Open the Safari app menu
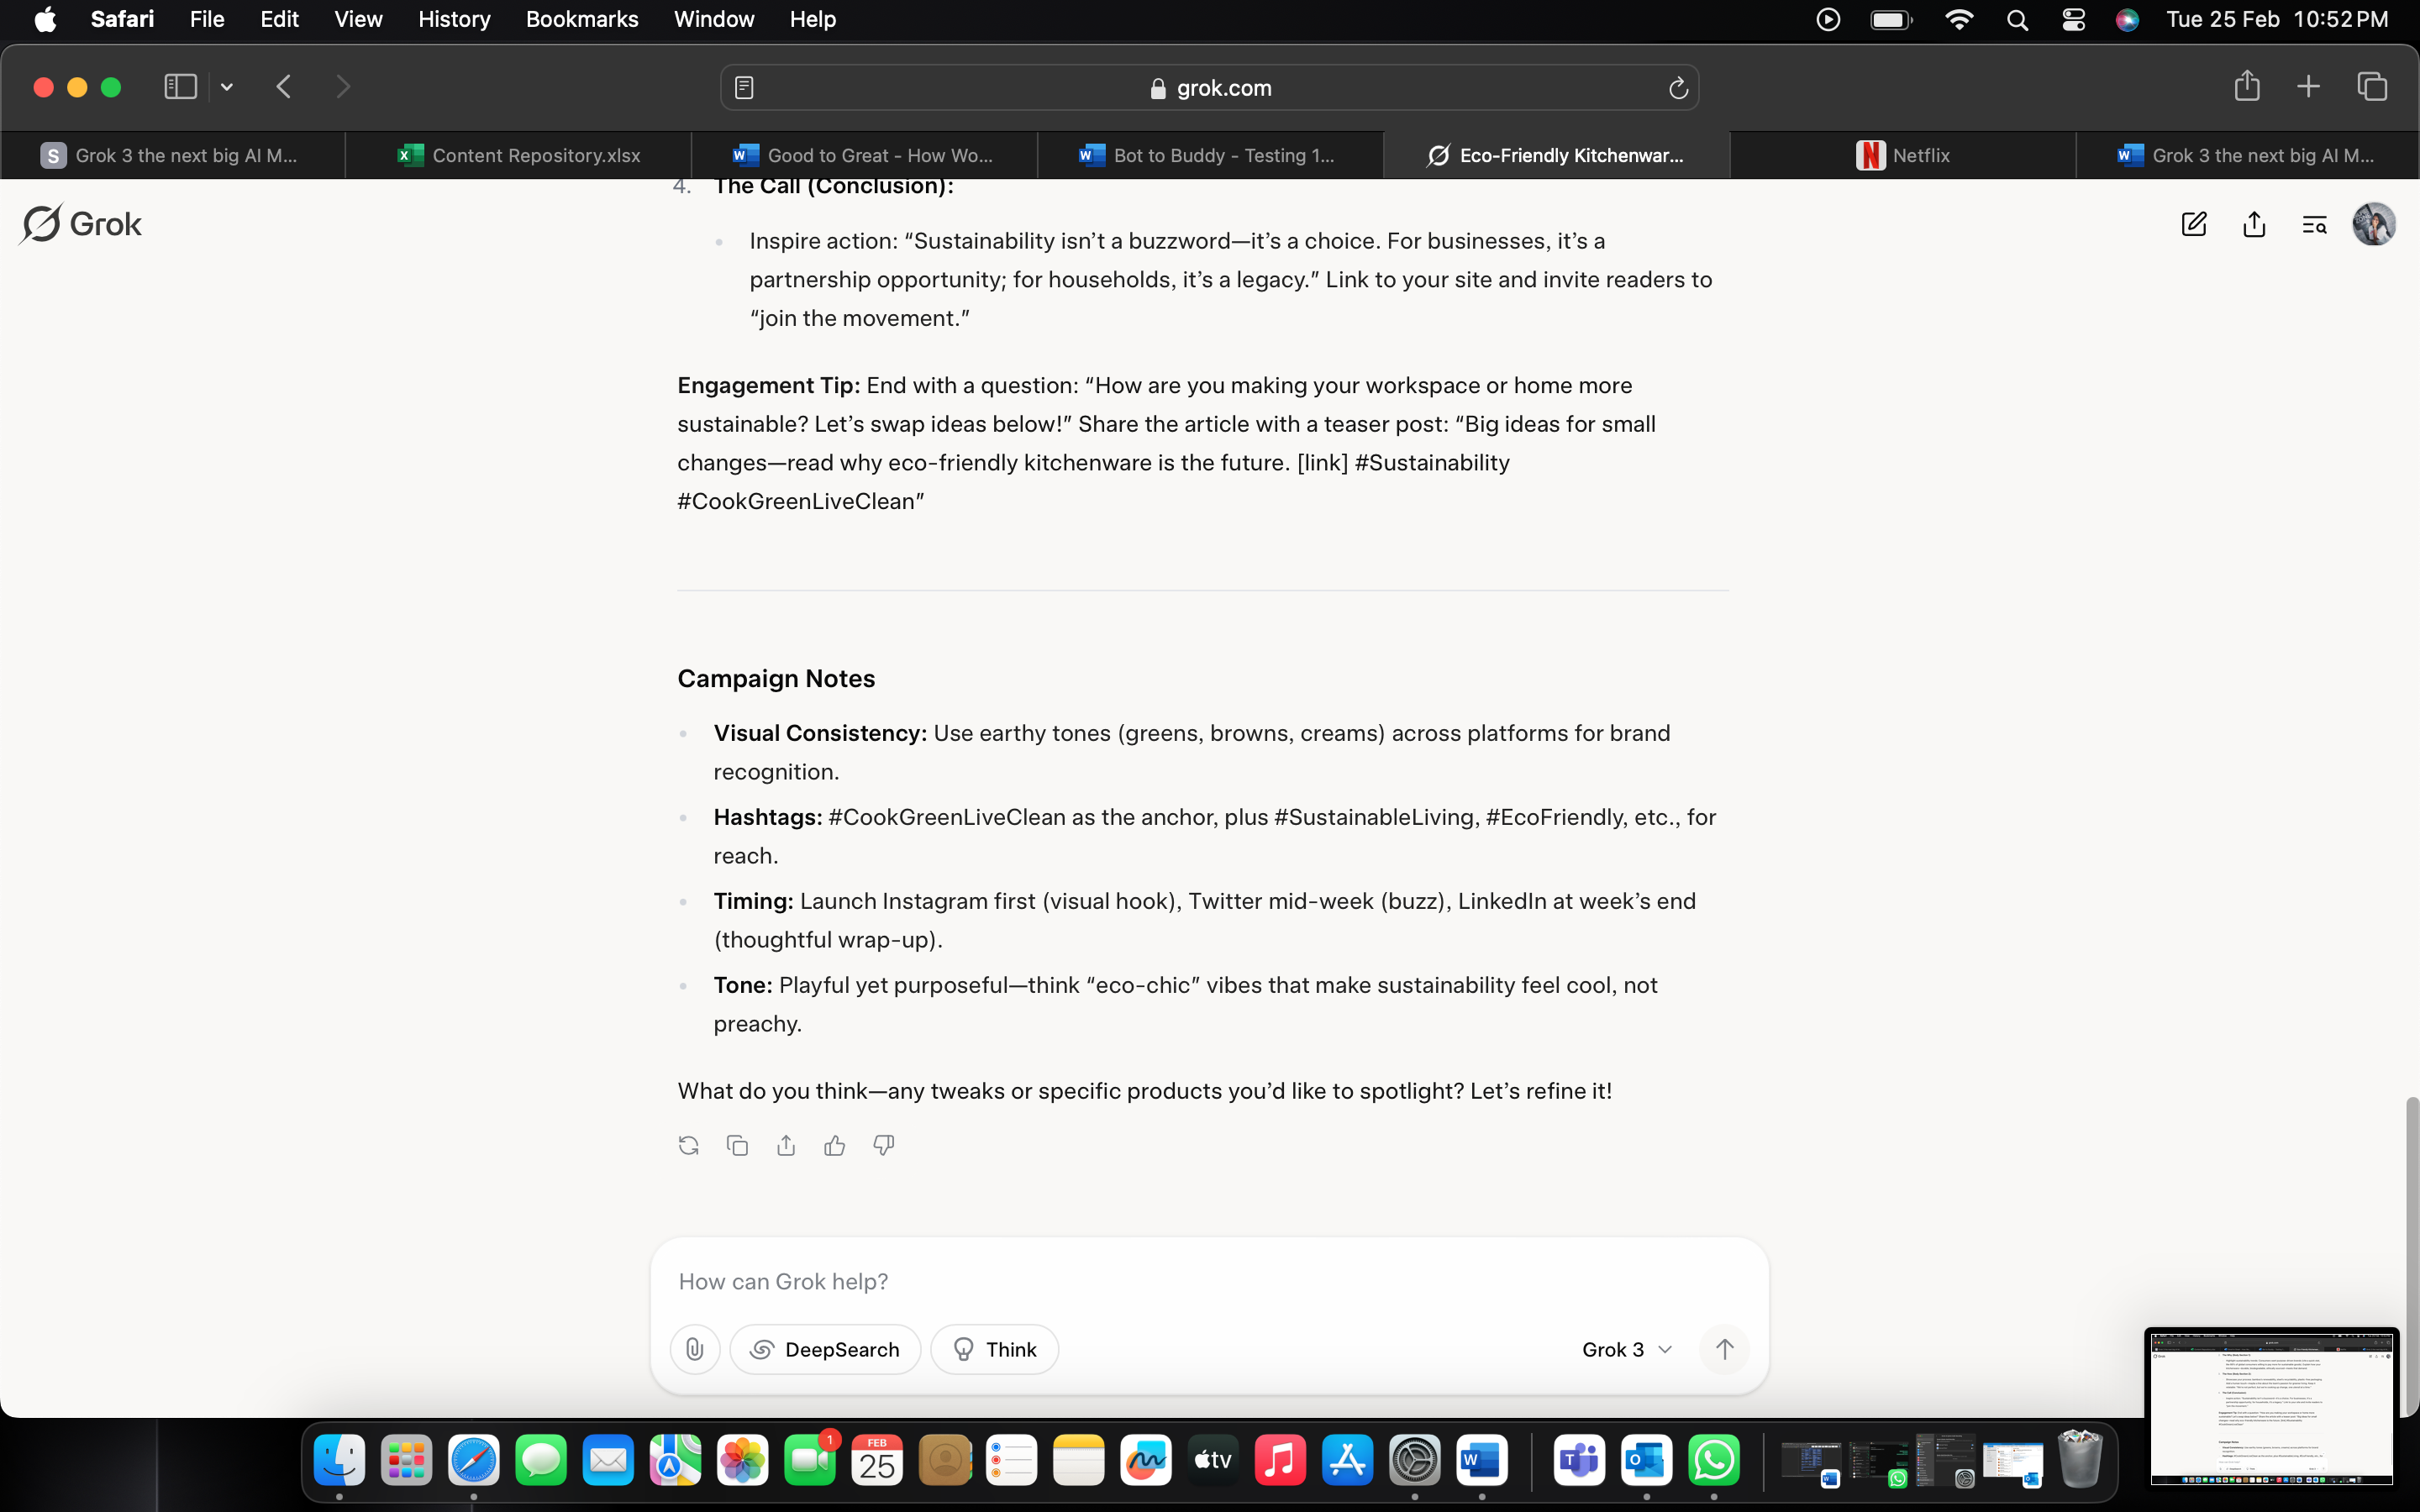The height and width of the screenshot is (1512, 2420). pos(122,19)
